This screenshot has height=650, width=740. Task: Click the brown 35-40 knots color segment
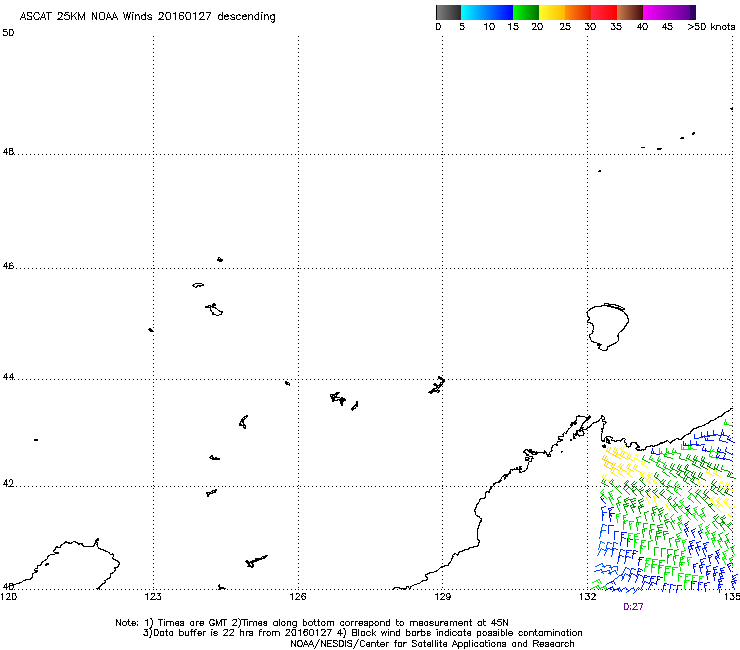pyautogui.click(x=630, y=12)
